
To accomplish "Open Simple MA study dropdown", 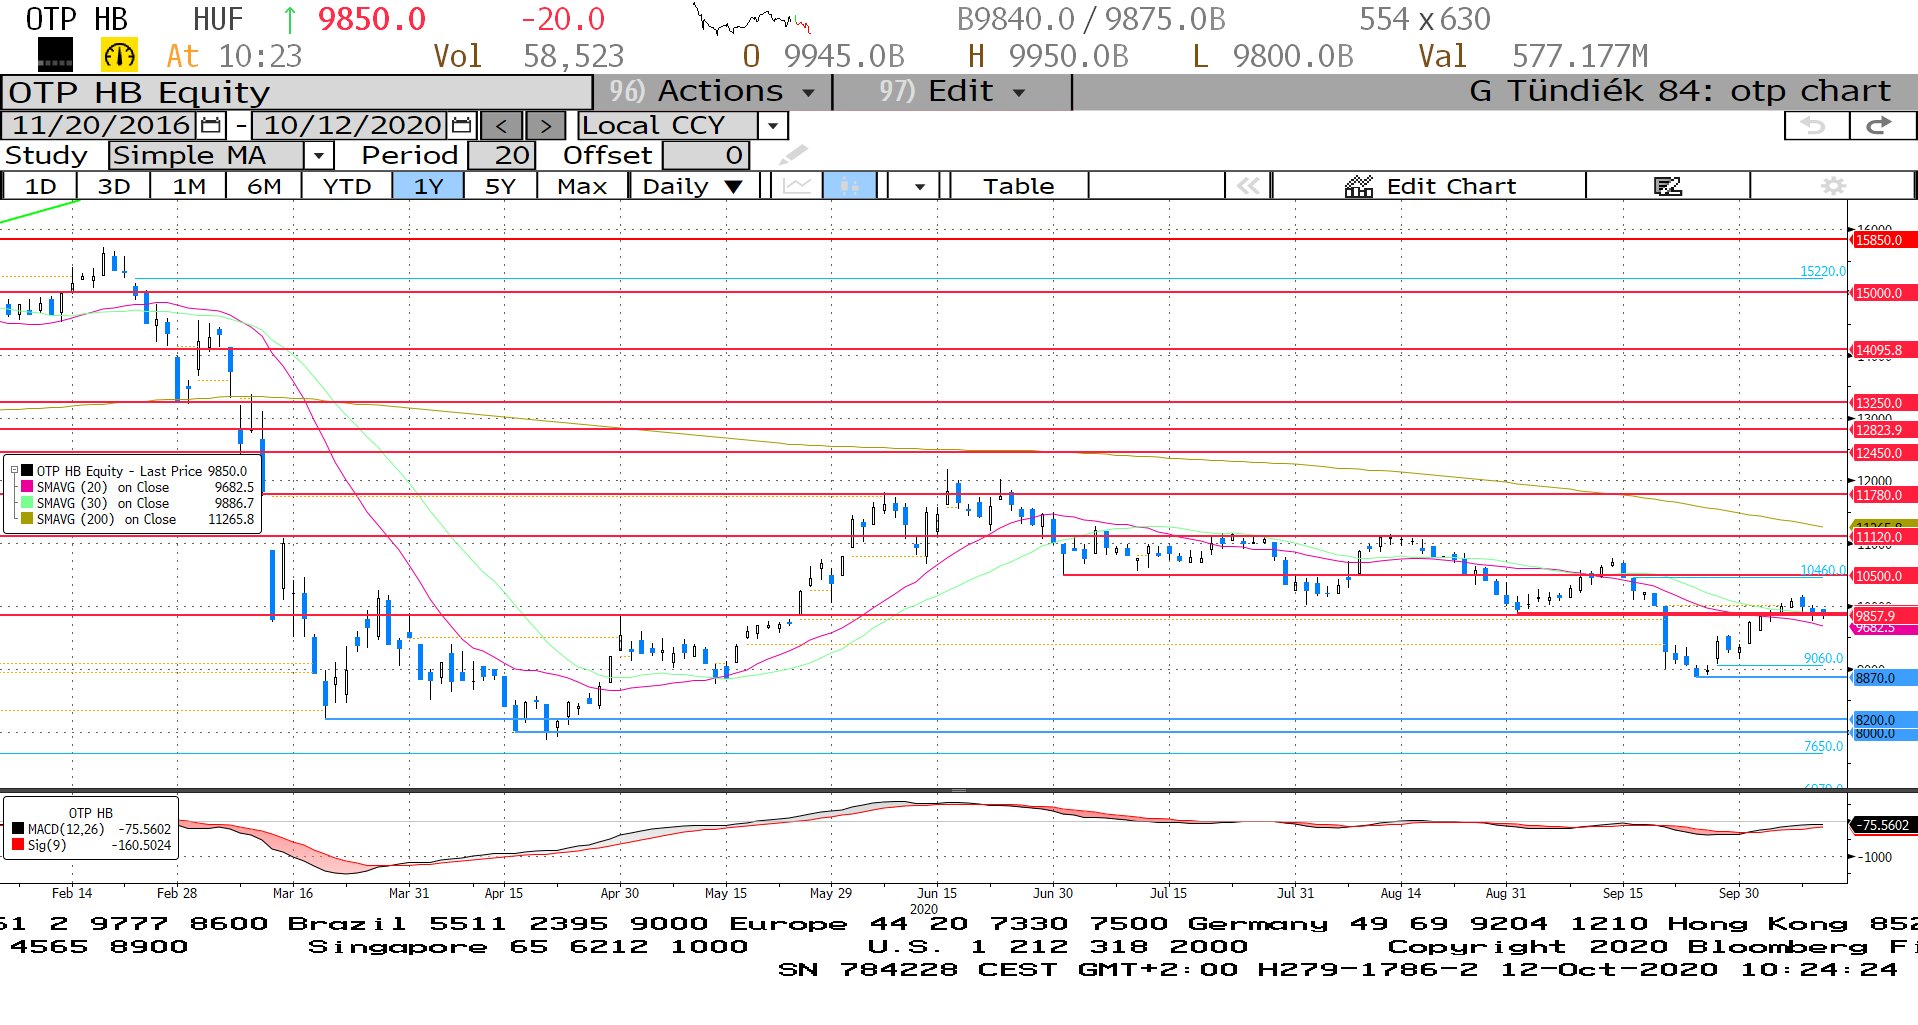I will (x=318, y=156).
